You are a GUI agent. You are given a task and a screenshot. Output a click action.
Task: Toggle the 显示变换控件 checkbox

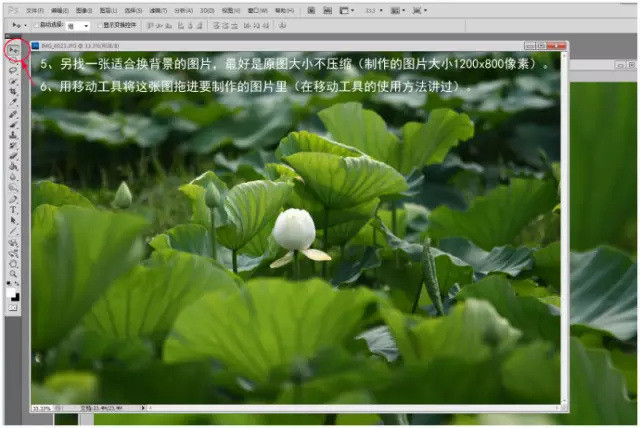98,24
